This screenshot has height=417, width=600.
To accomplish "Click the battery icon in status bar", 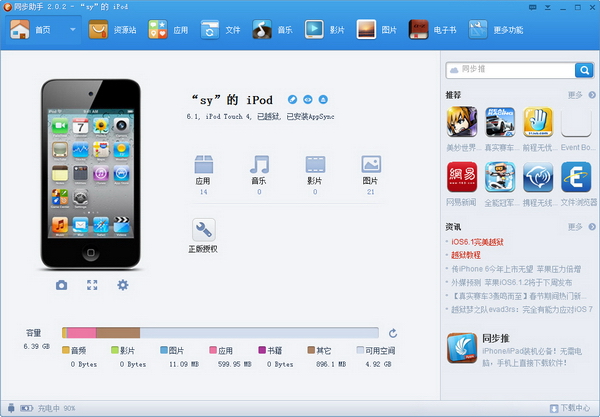I will click(26, 409).
